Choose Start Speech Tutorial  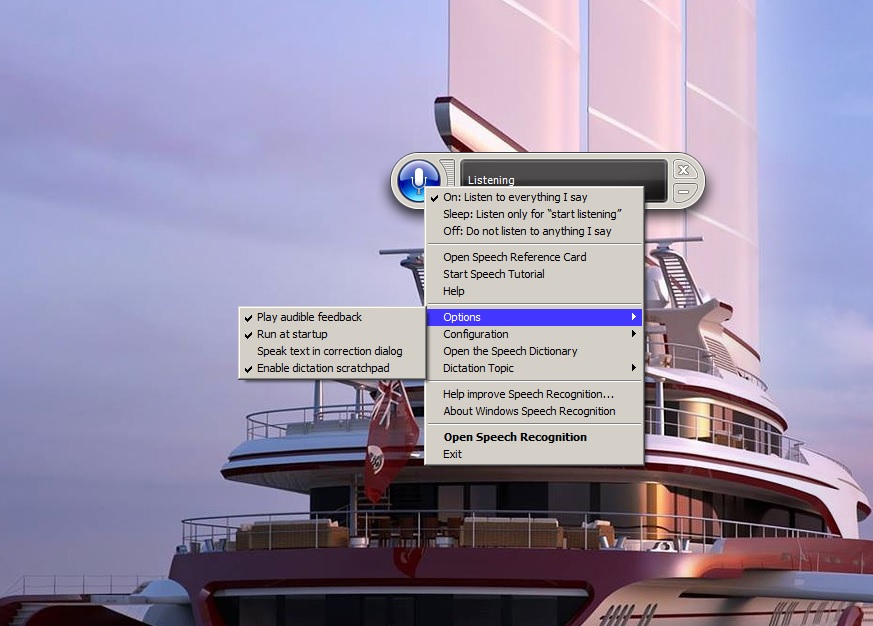point(534,274)
